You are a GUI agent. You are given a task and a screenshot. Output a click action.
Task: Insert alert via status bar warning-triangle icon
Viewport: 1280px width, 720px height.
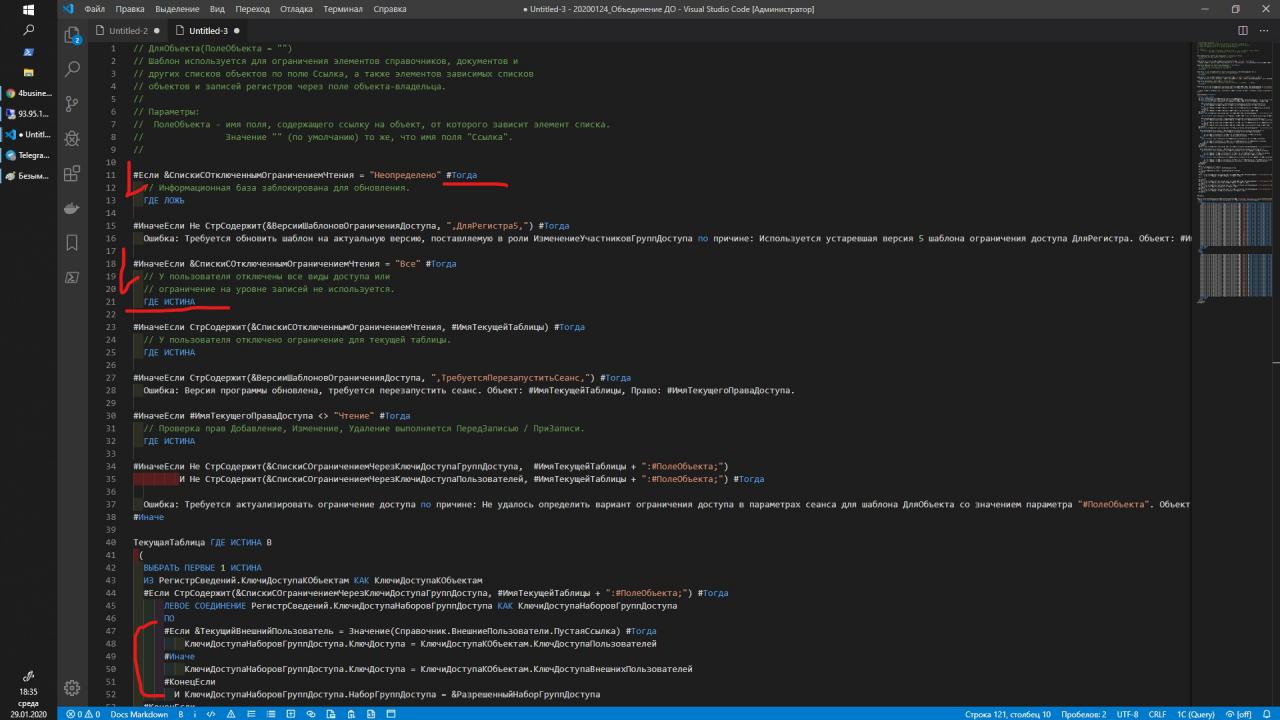click(232, 714)
